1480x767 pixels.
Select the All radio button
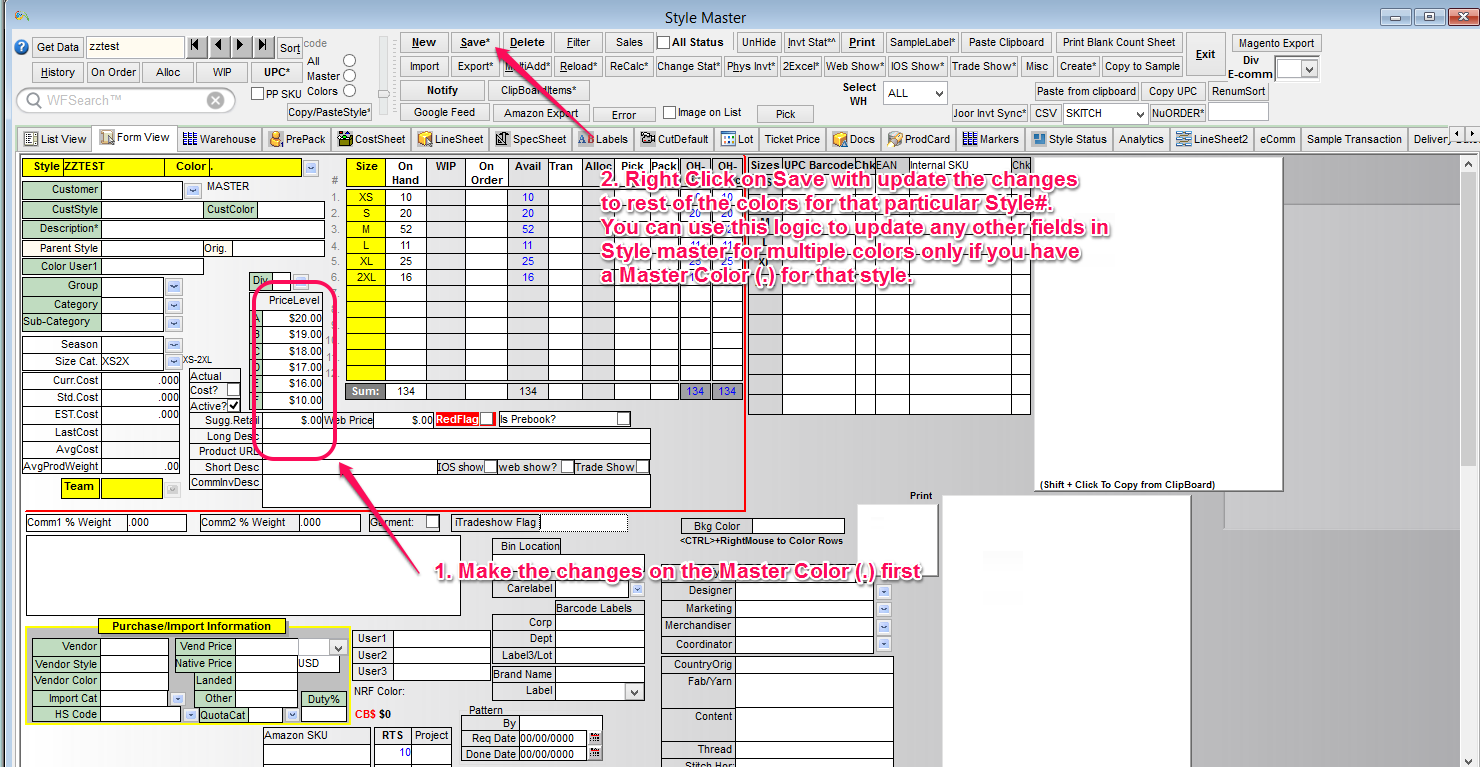[349, 61]
